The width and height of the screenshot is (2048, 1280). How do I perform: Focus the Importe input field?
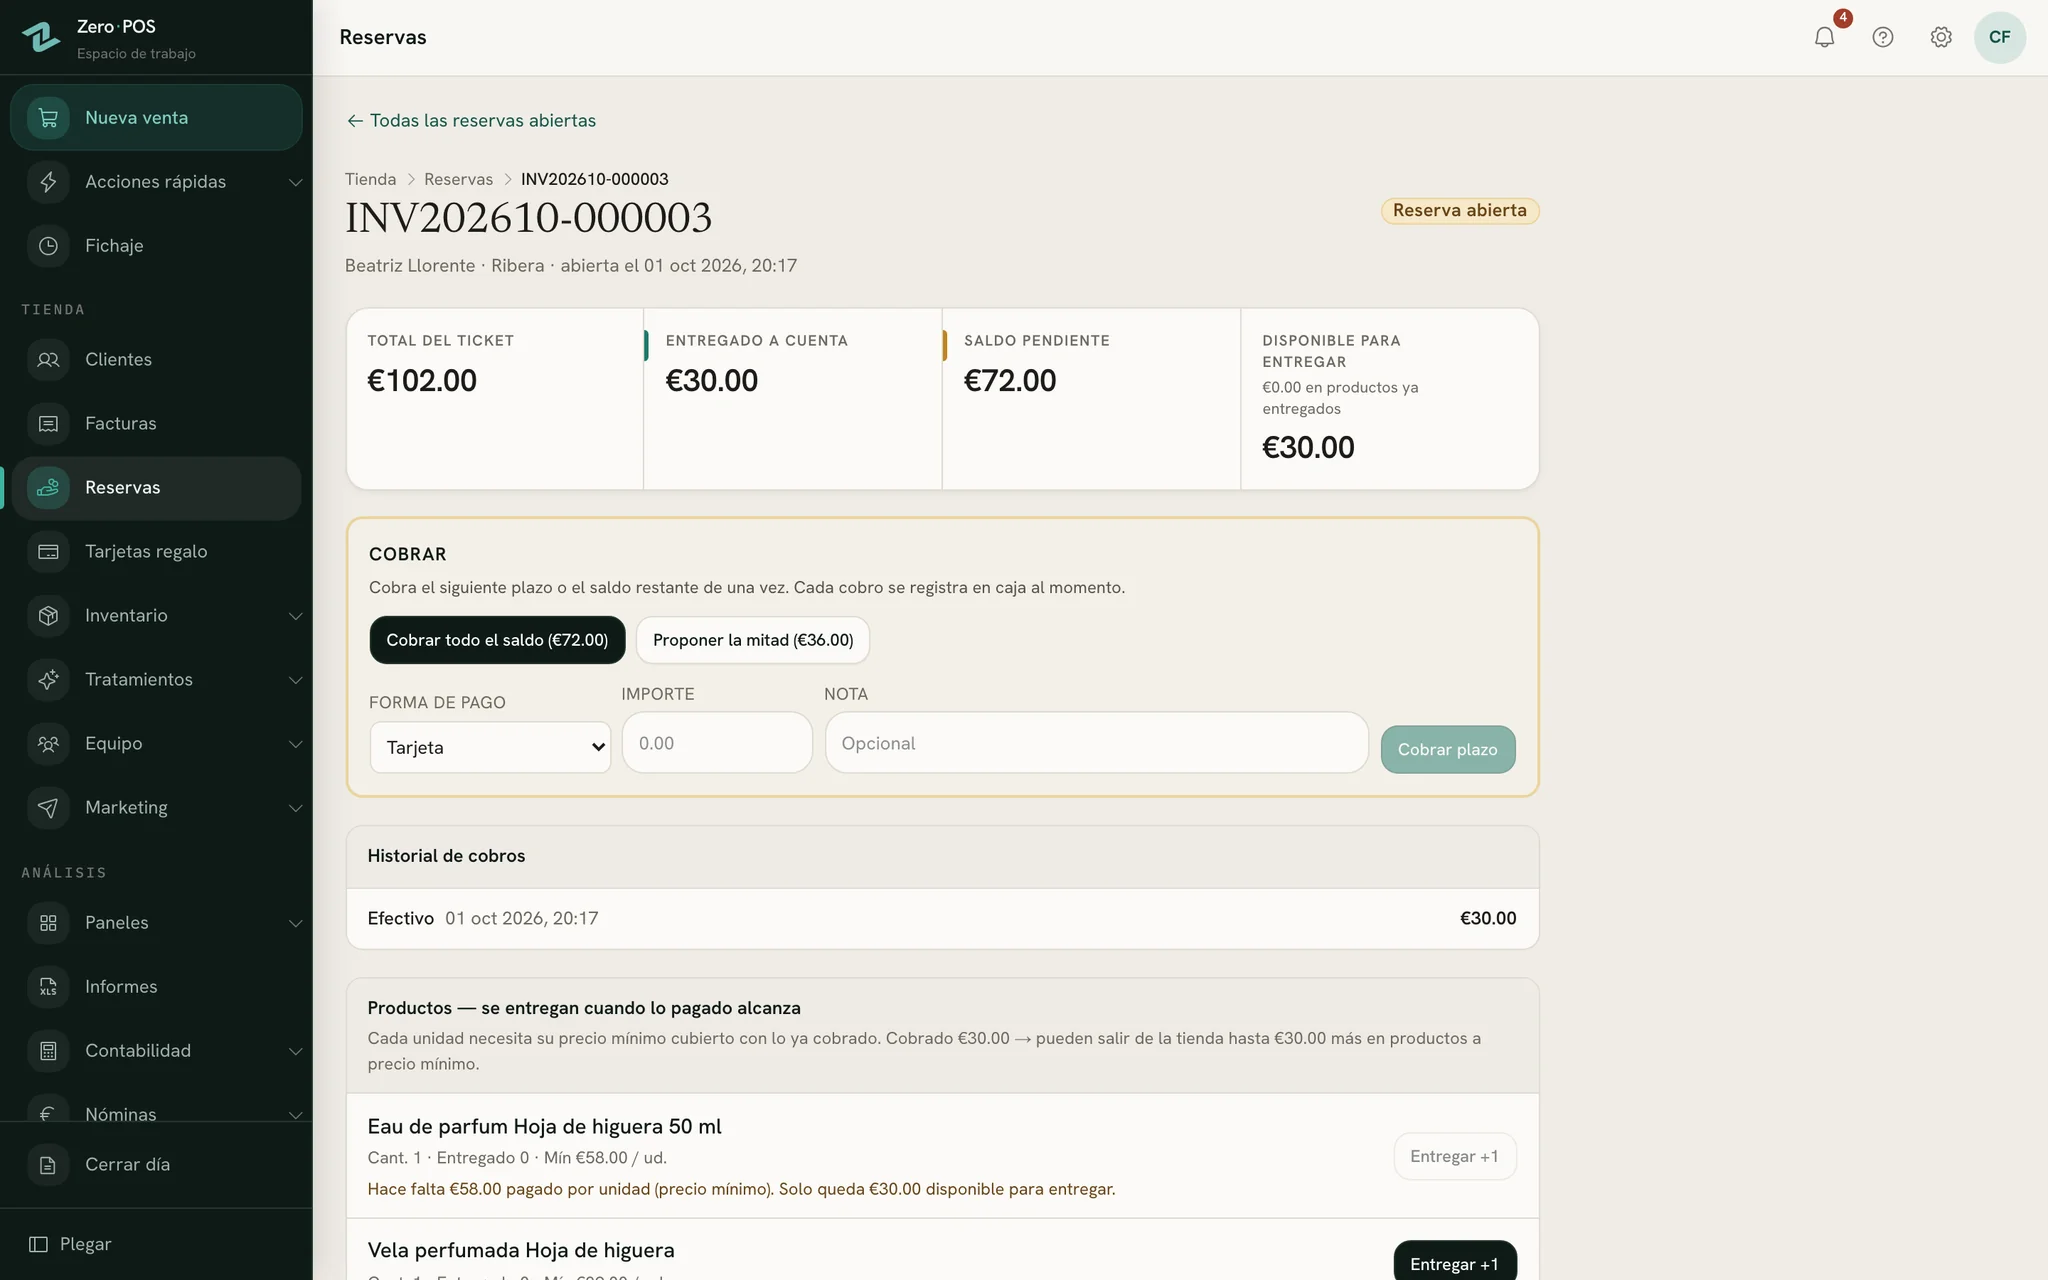[x=717, y=742]
